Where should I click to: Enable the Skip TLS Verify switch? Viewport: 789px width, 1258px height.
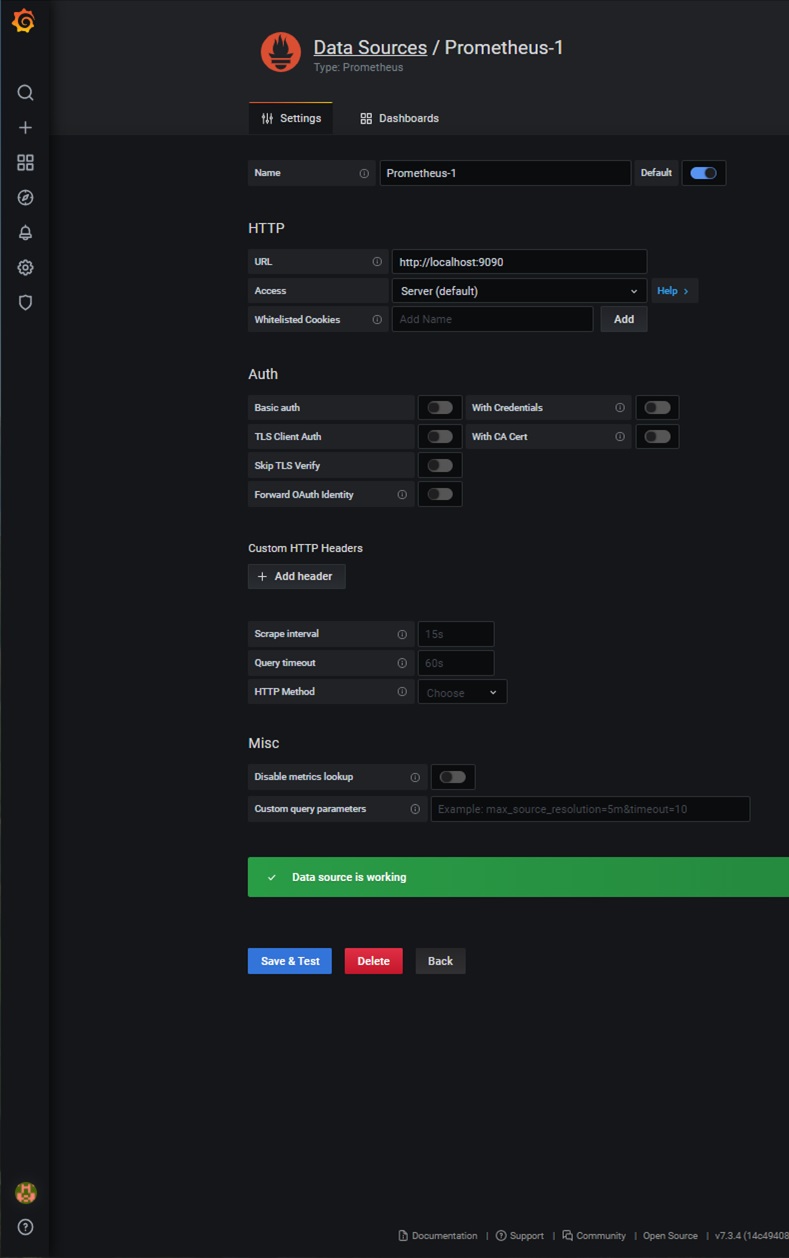(440, 466)
